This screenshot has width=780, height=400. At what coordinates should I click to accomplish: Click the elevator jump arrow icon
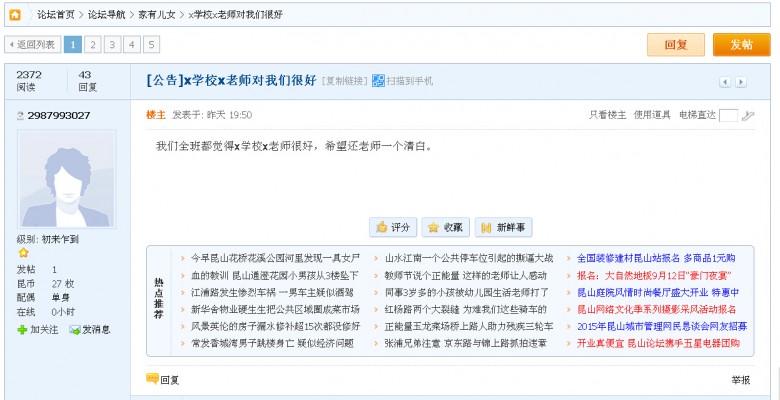(748, 116)
